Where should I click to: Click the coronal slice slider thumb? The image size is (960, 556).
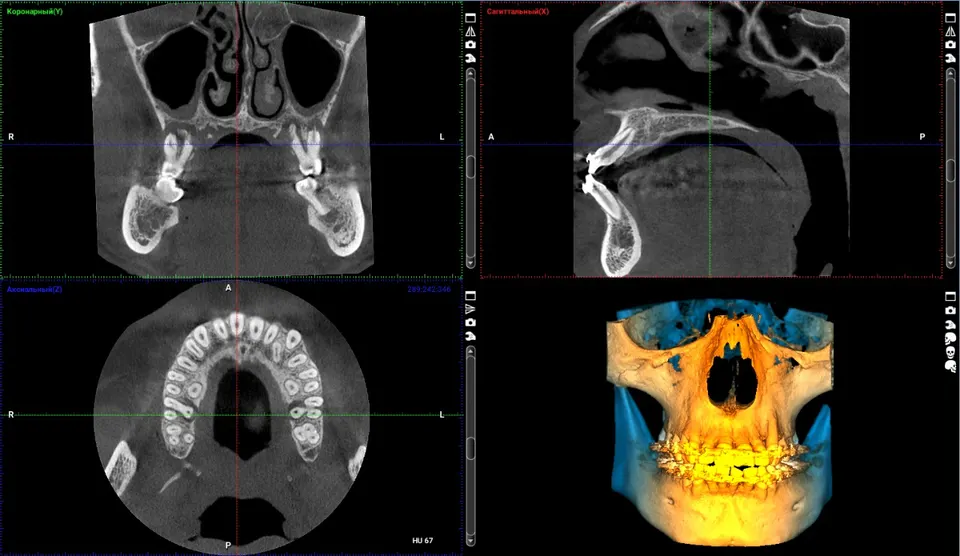470,167
